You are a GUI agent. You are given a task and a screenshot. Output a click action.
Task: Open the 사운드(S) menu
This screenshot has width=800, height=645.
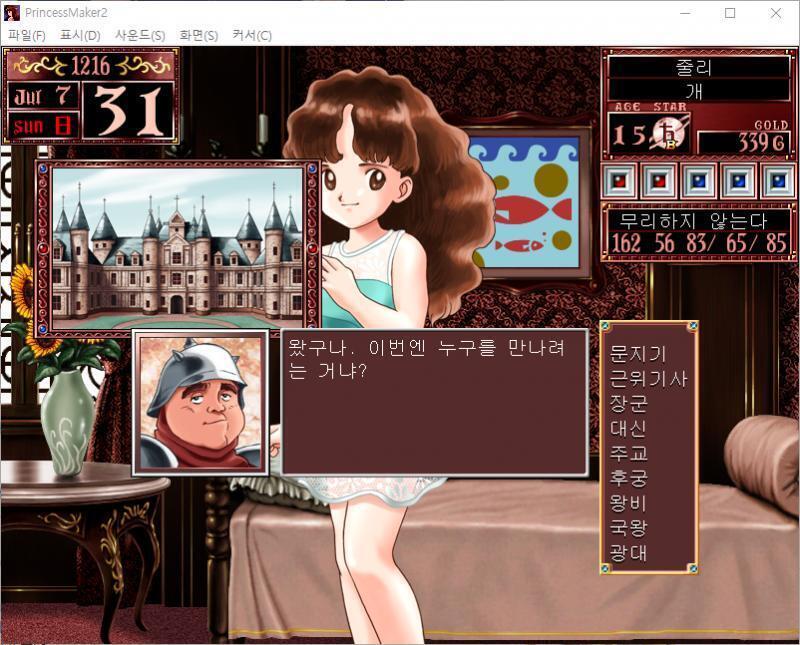click(x=140, y=35)
